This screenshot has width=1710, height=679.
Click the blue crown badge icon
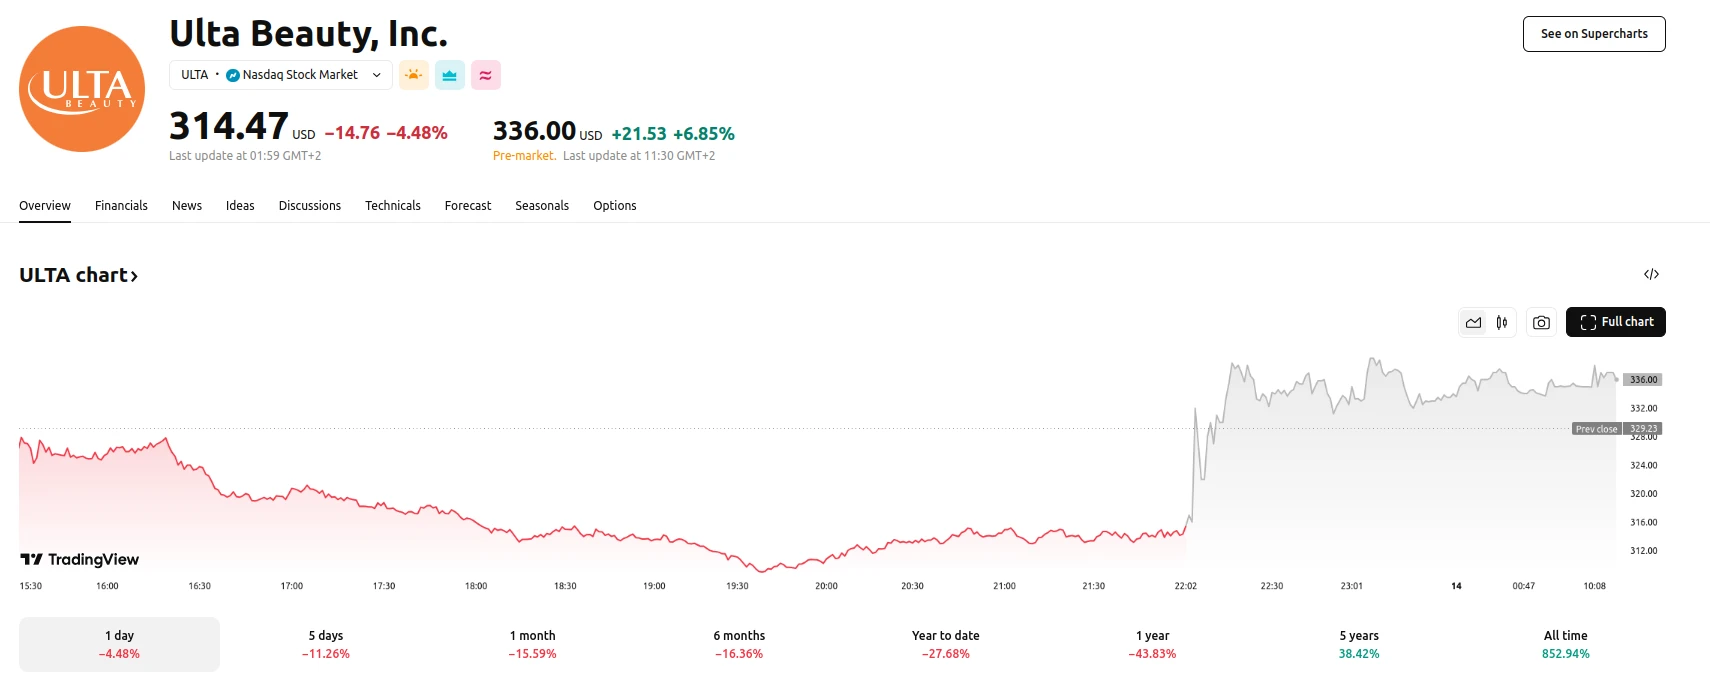click(450, 75)
